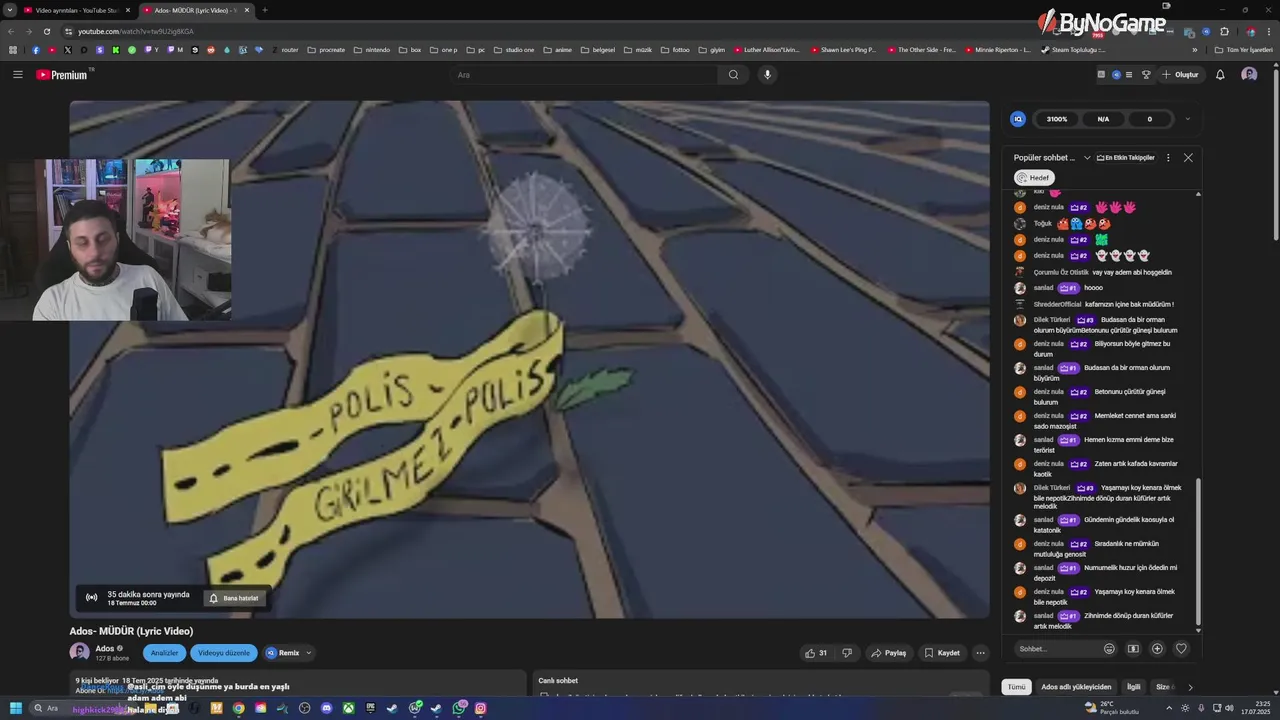Focus the Ara search field

click(x=584, y=75)
